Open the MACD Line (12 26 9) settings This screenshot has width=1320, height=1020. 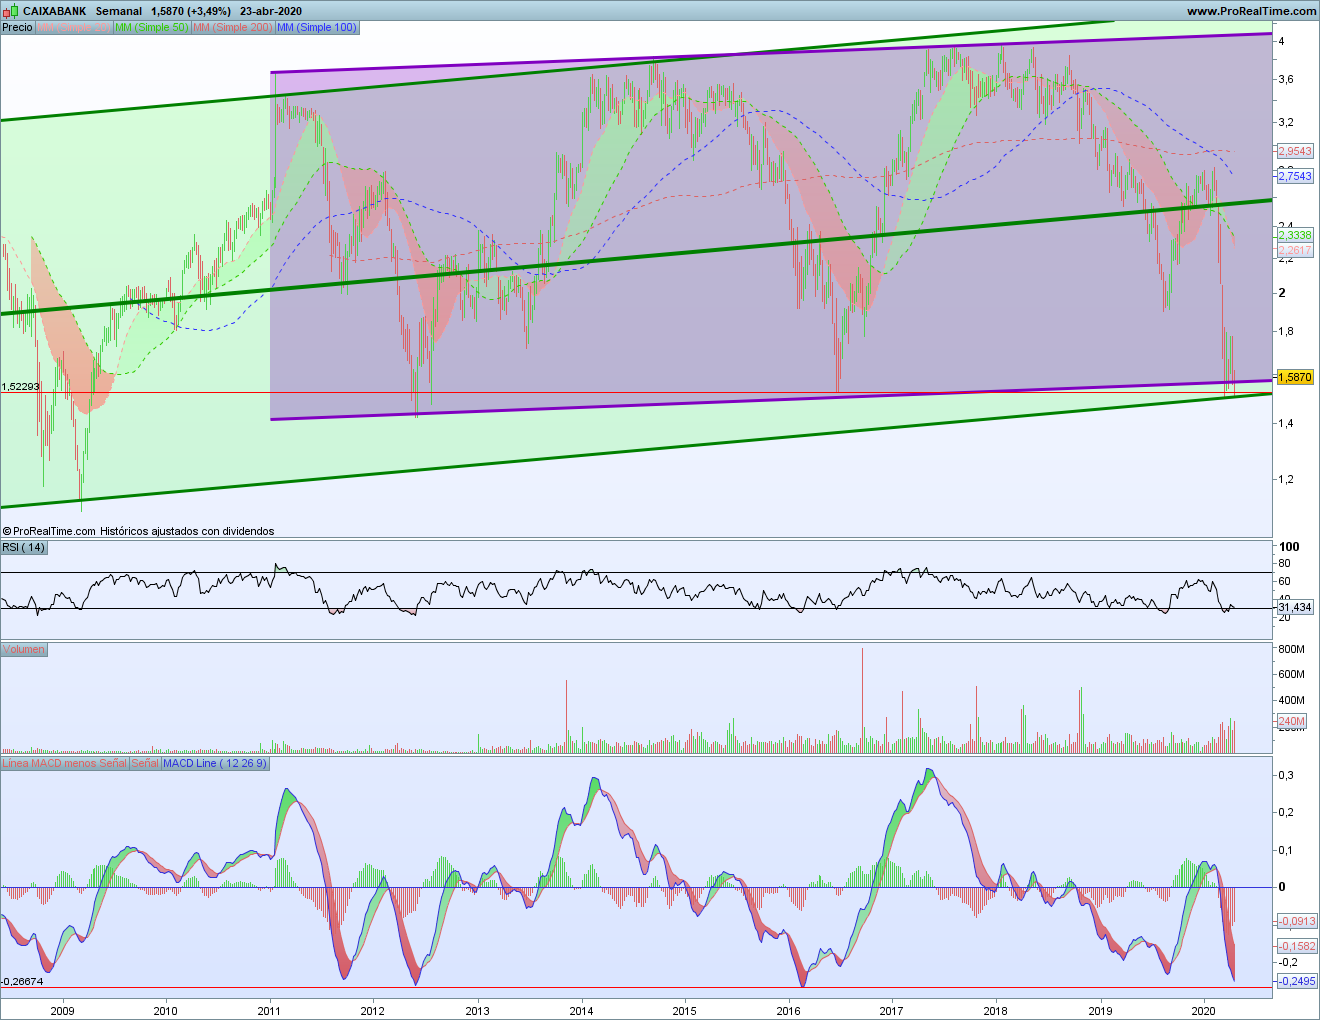(x=215, y=763)
